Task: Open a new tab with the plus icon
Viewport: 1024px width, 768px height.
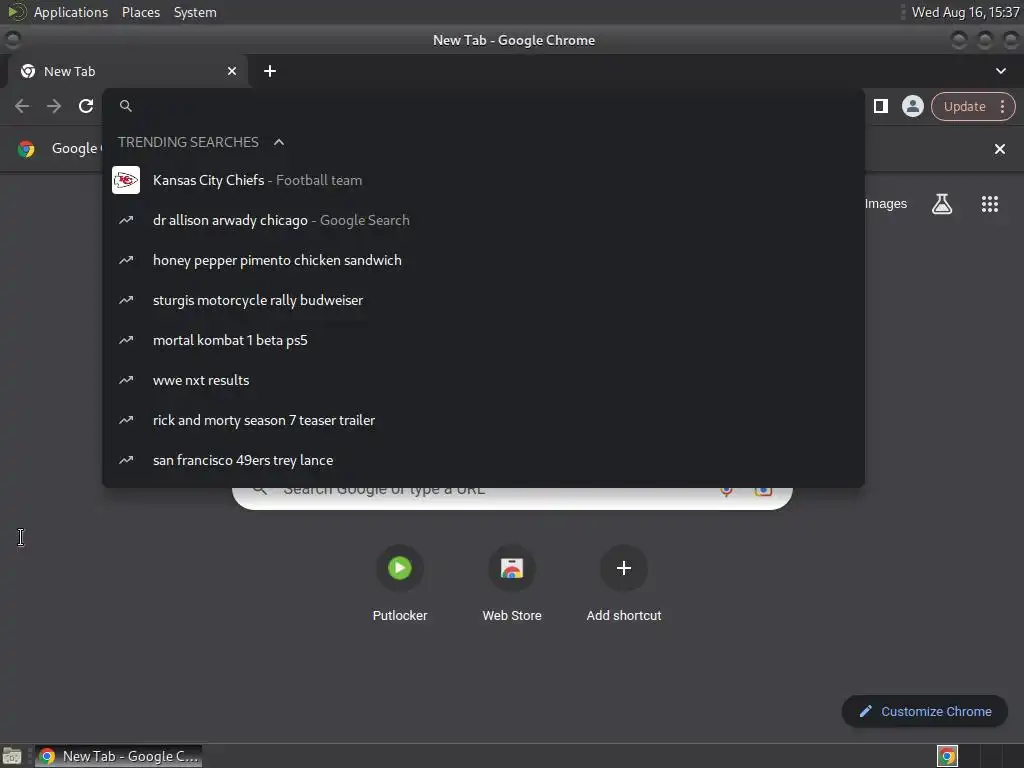Action: (270, 71)
